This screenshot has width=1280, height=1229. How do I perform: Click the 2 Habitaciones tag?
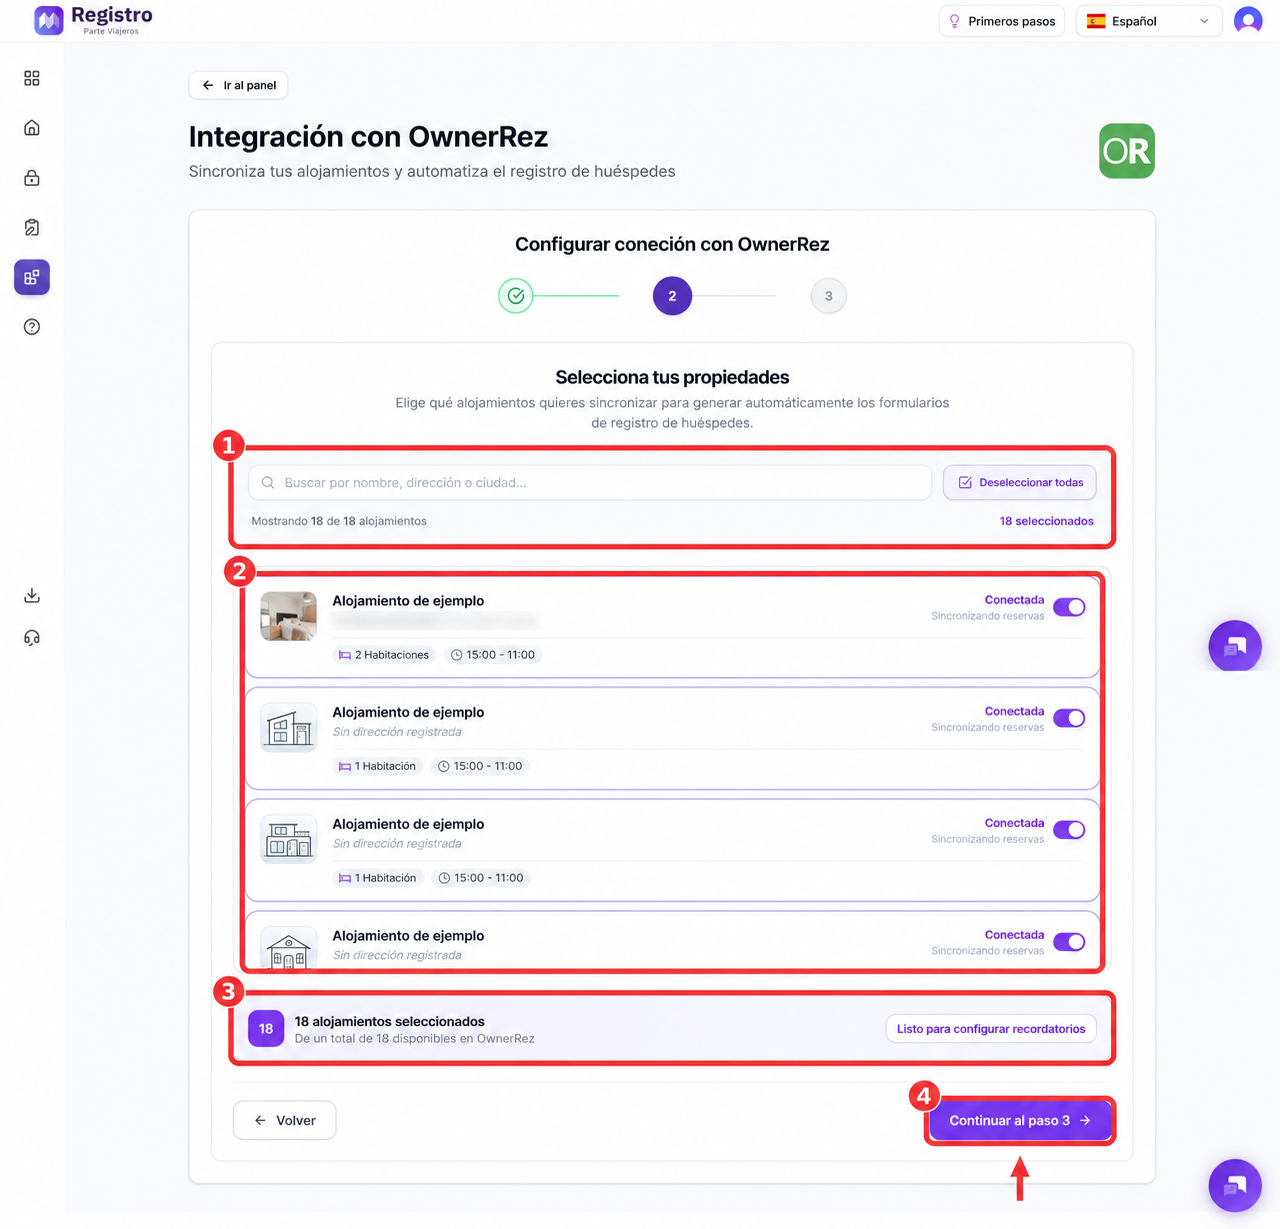(384, 655)
